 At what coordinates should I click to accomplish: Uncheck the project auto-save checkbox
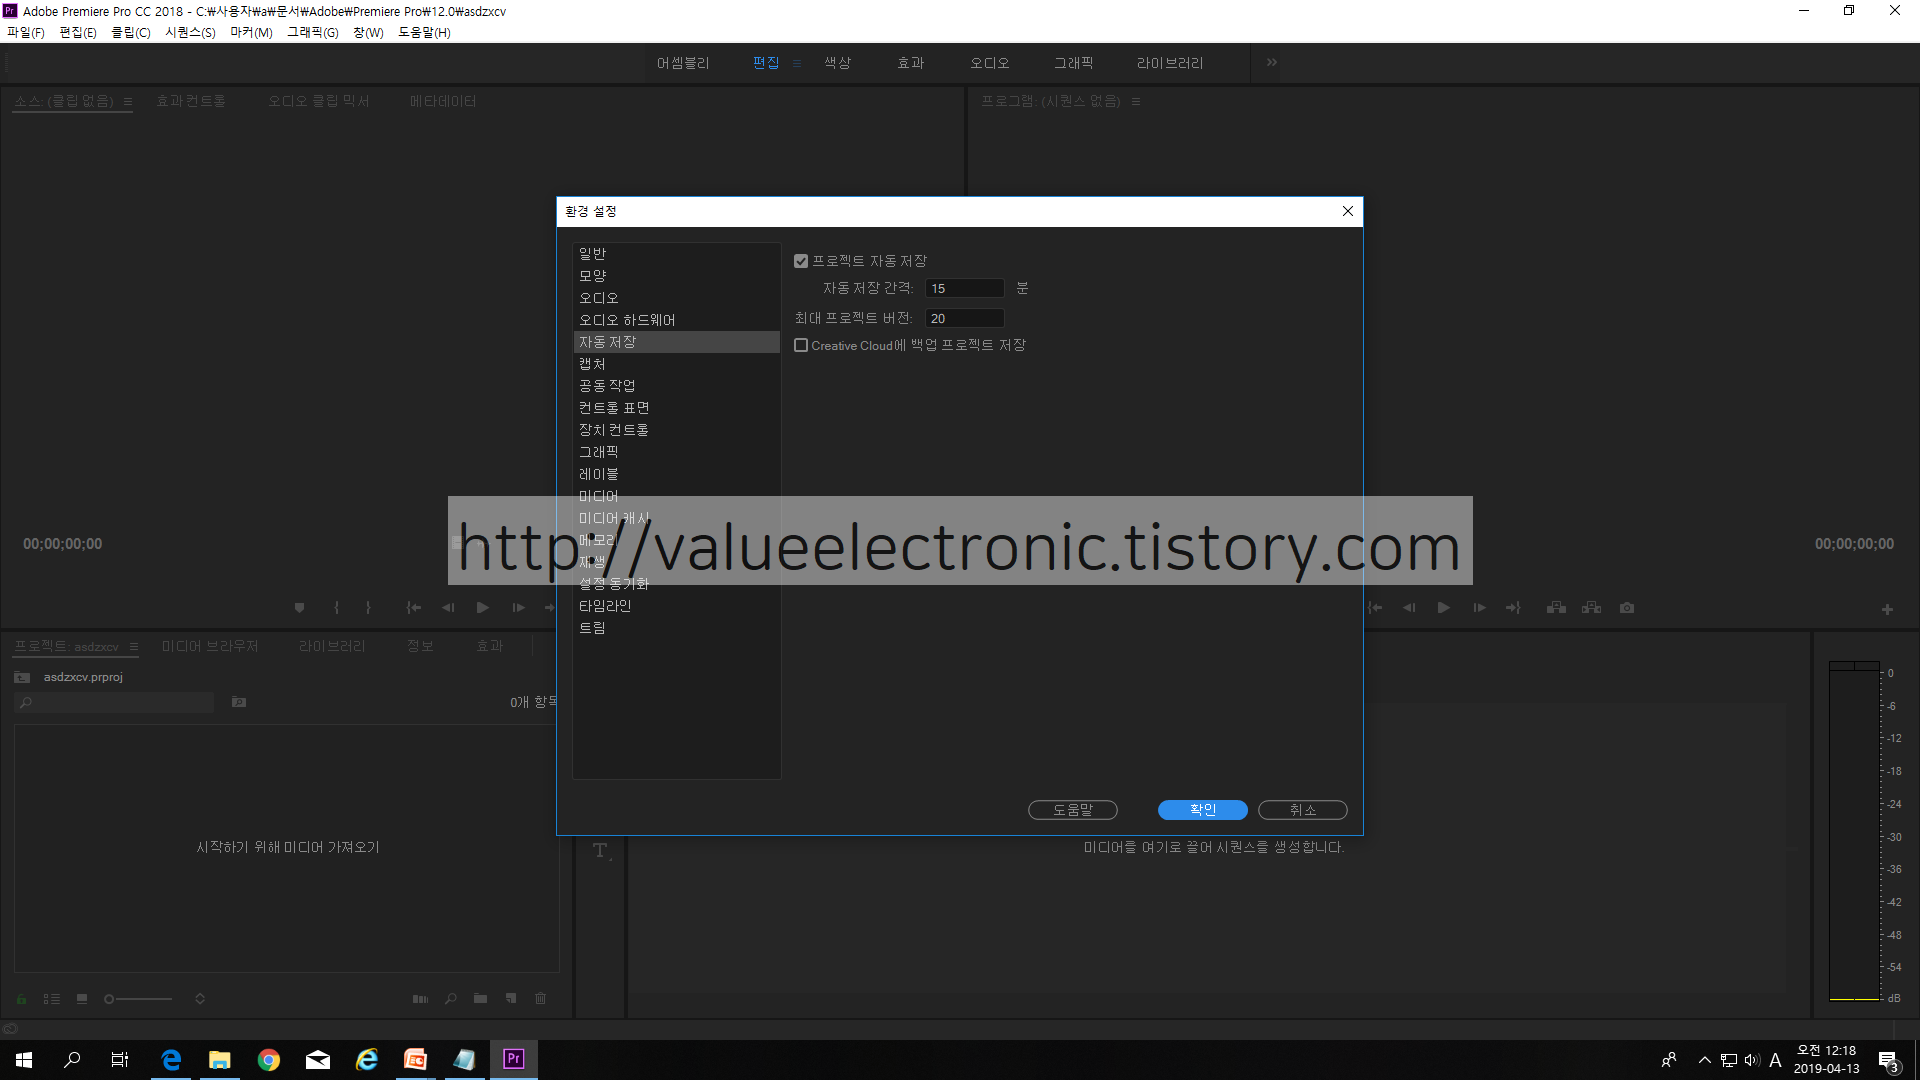[801, 261]
